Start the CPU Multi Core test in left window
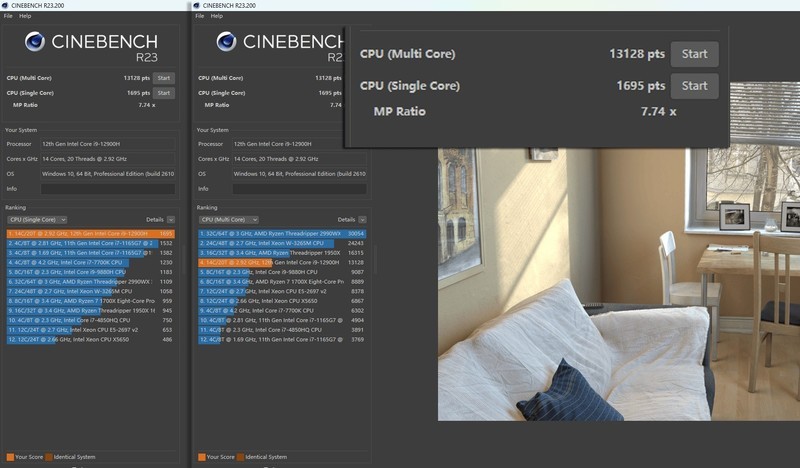This screenshot has height=468, width=800. 164,78
